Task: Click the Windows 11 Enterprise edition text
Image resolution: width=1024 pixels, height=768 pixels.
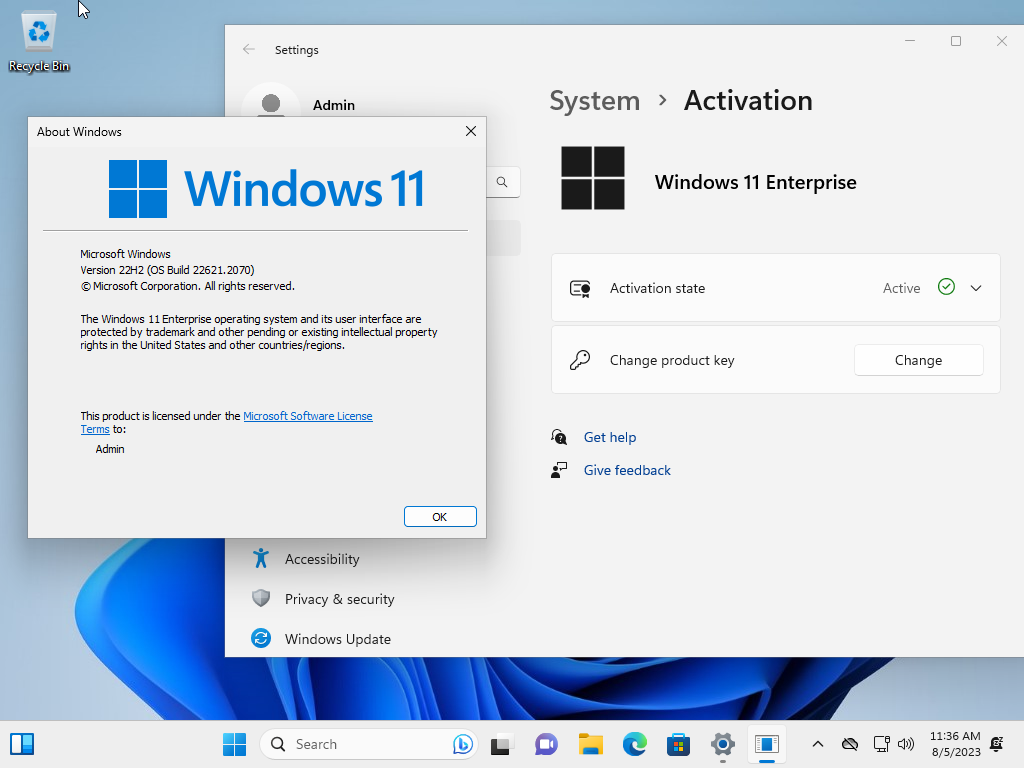Action: pos(756,182)
